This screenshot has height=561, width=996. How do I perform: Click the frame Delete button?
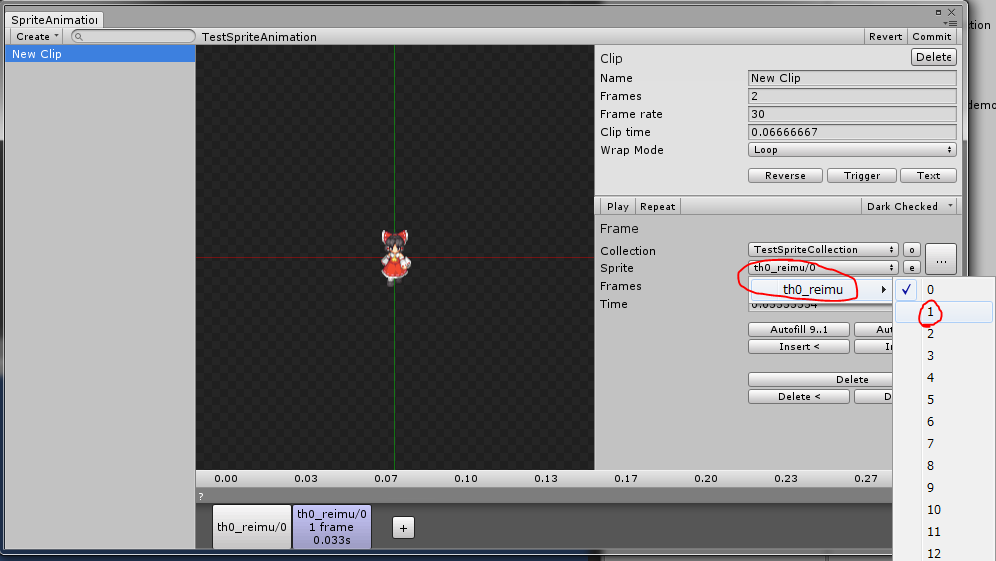pyautogui.click(x=821, y=379)
